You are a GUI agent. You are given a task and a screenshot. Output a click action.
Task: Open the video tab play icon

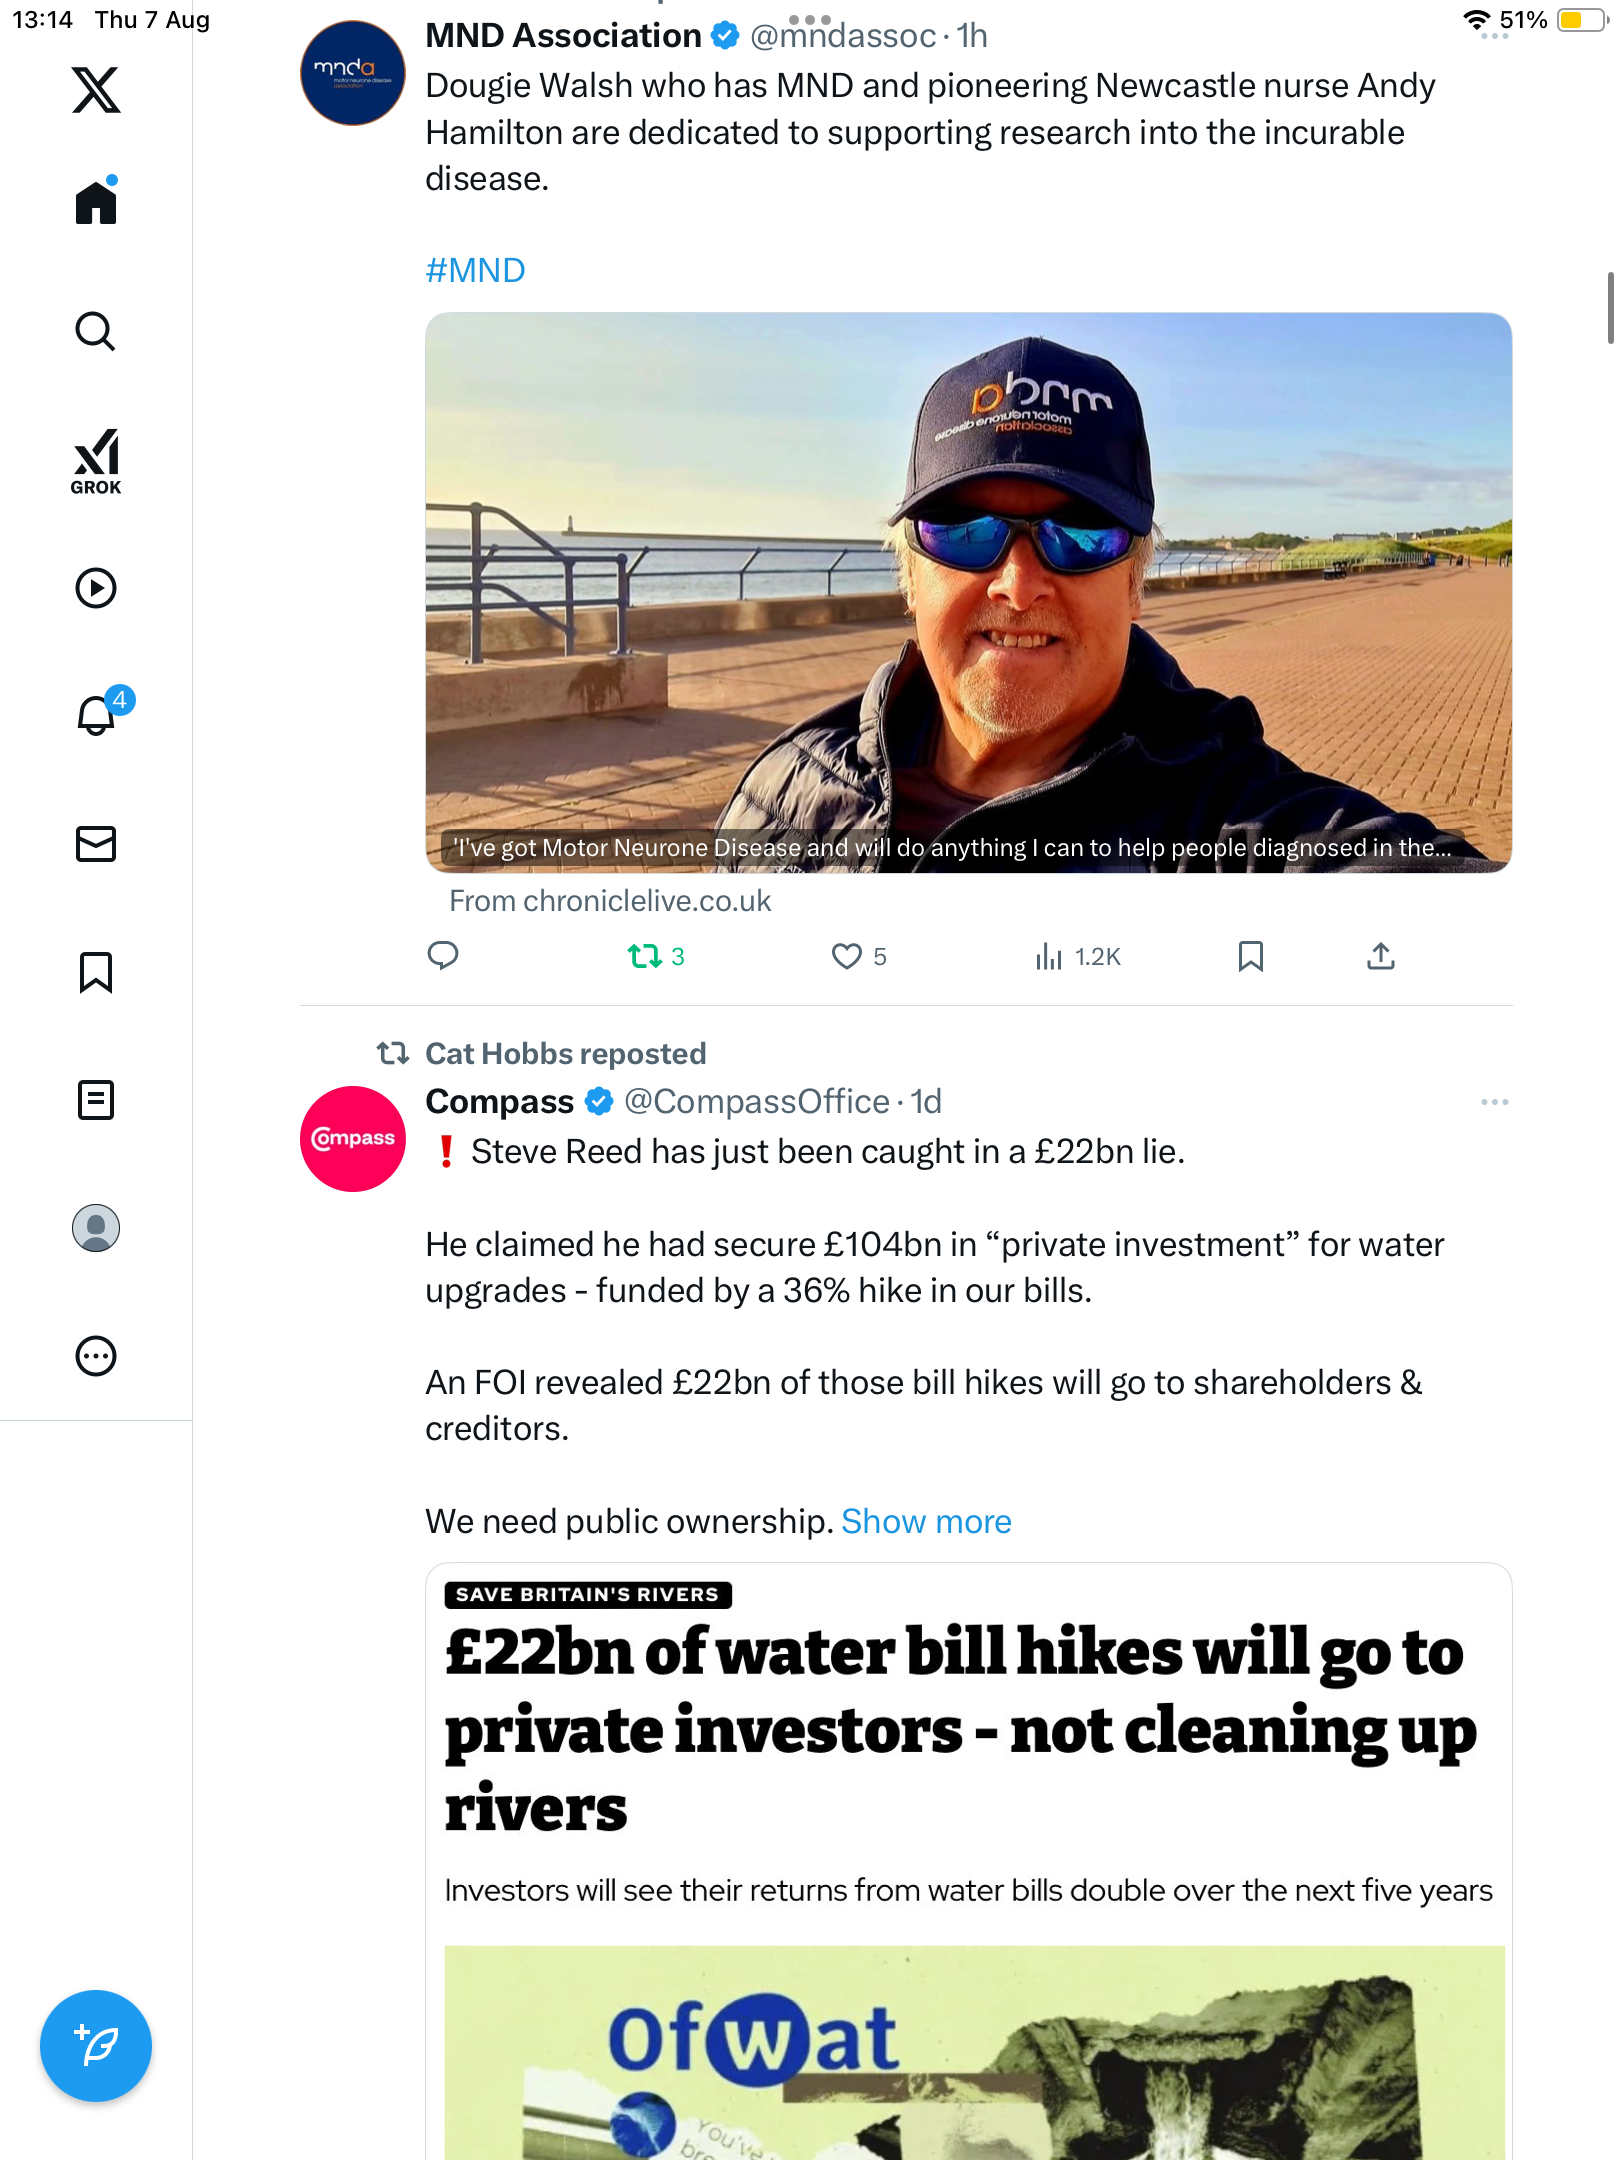(x=96, y=588)
